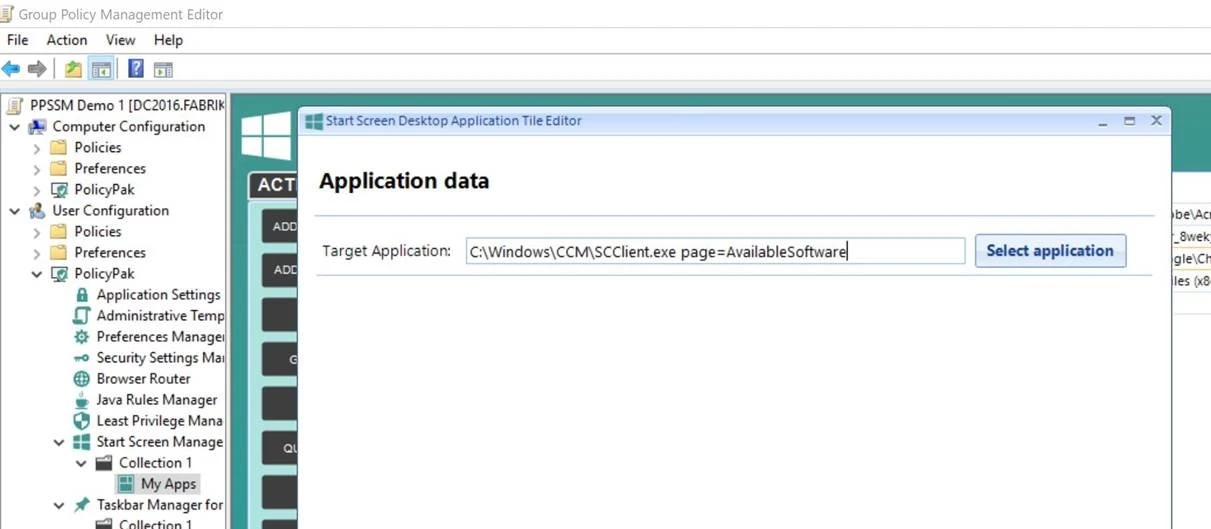The width and height of the screenshot is (1211, 529).
Task: Click the Show/Hide Action Pane toolbar icon
Action: coord(163,69)
